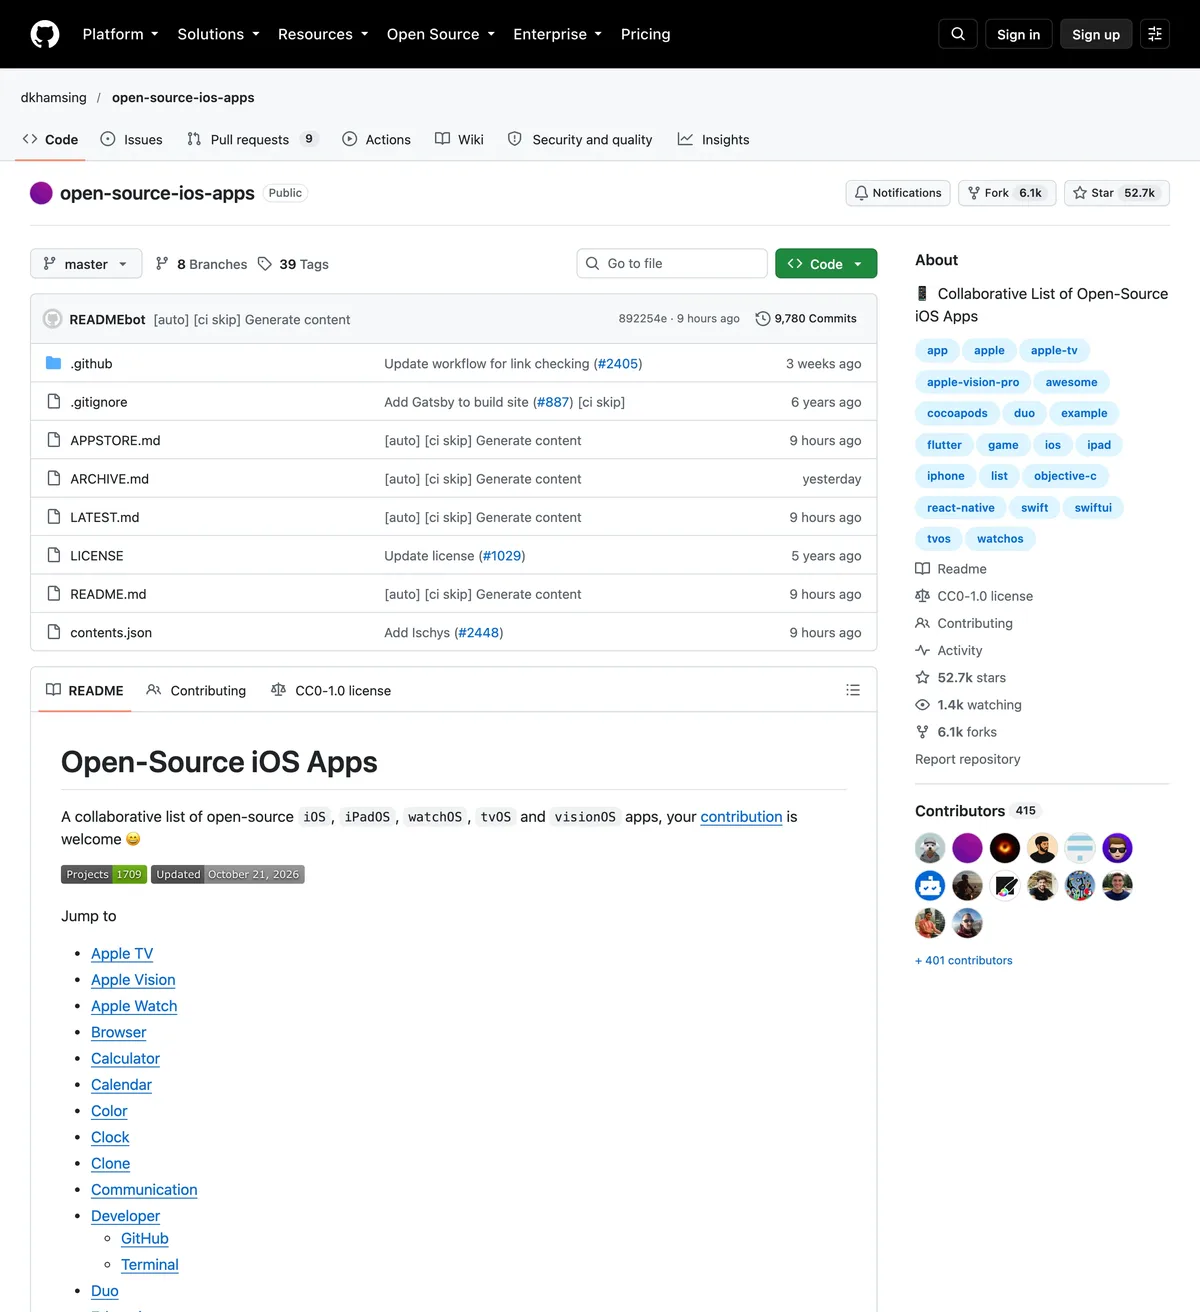This screenshot has height=1312, width=1200.
Task: Click the star icon beside 52.7k stars
Action: [x=922, y=677]
